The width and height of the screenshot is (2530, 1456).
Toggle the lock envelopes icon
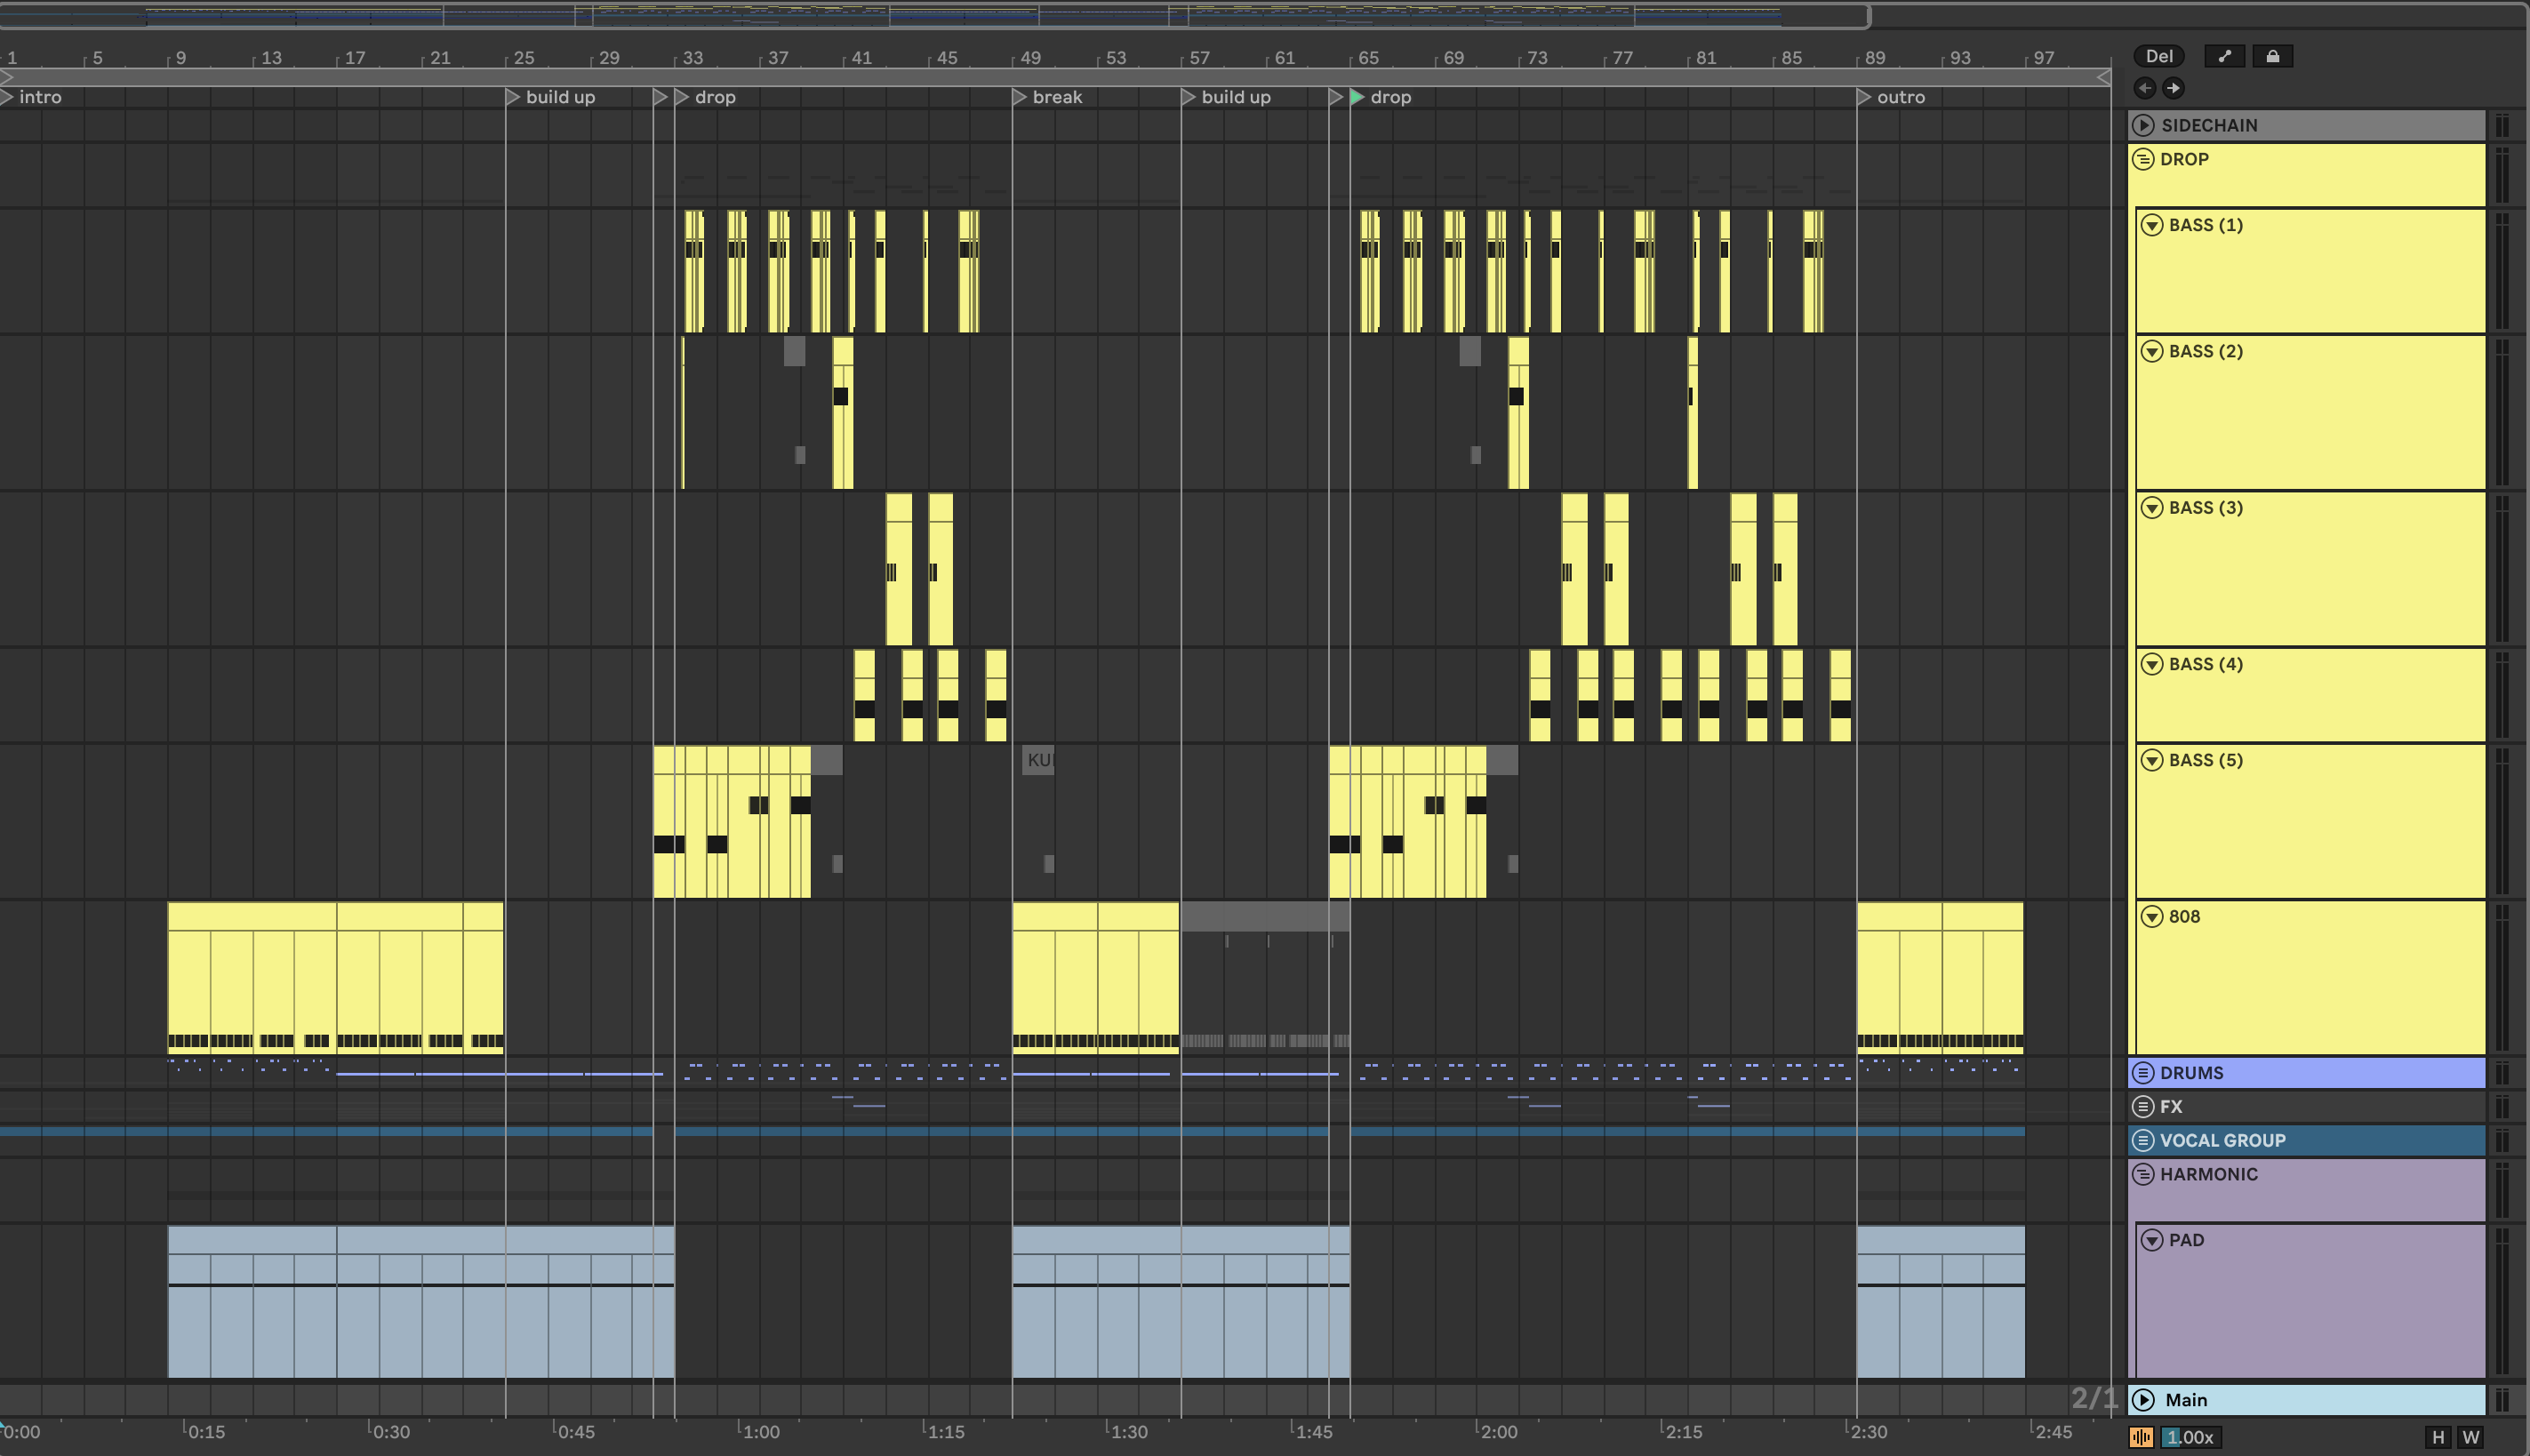(x=2272, y=56)
